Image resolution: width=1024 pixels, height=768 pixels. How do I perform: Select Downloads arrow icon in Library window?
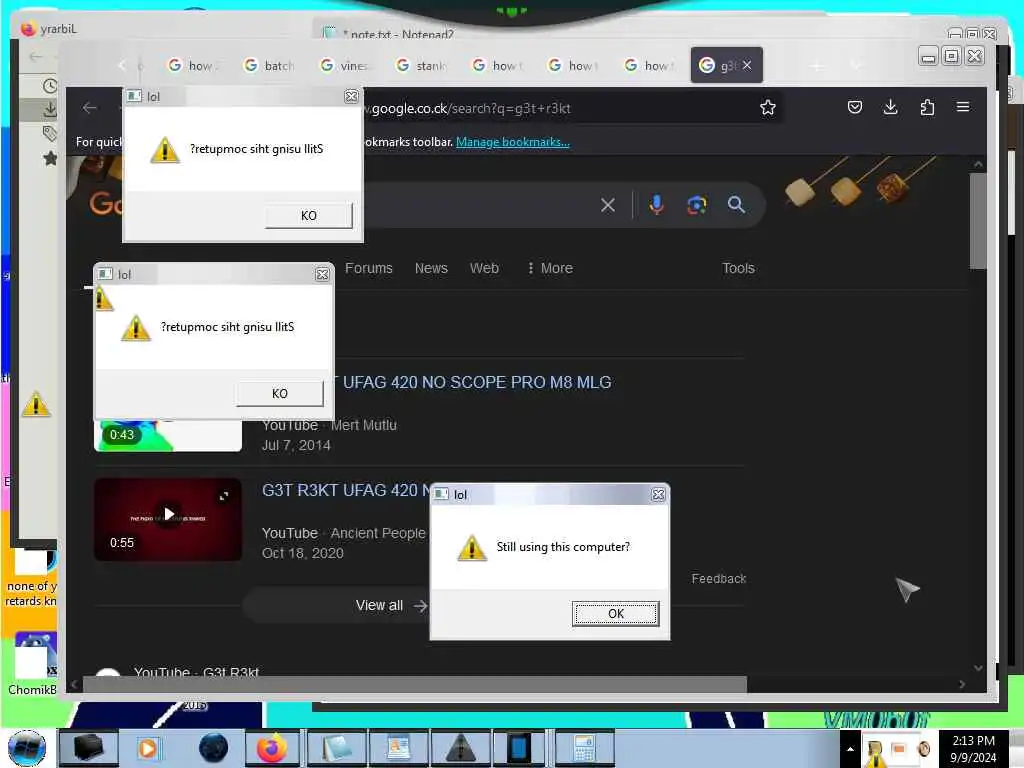[x=50, y=110]
